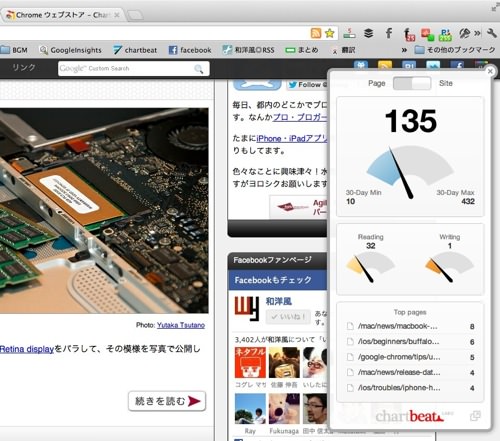Open the BGM bookmark folder
The image size is (500, 441).
pos(14,50)
